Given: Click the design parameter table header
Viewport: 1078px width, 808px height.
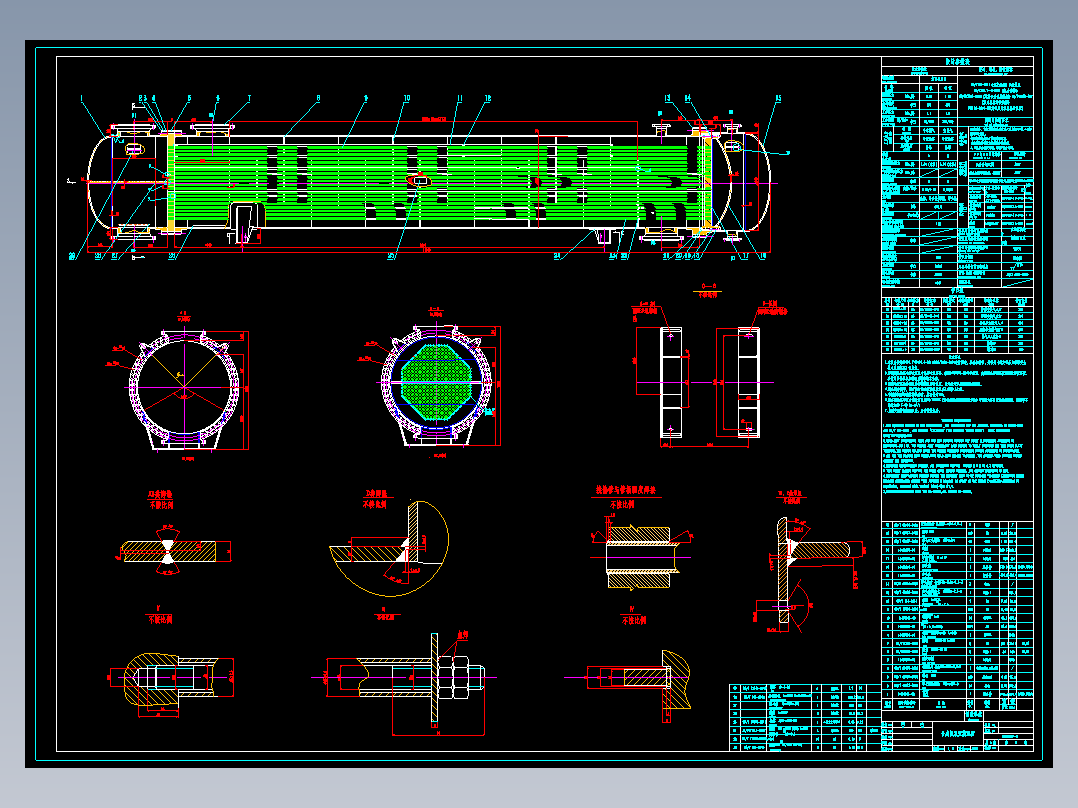Looking at the screenshot, I should [x=957, y=61].
